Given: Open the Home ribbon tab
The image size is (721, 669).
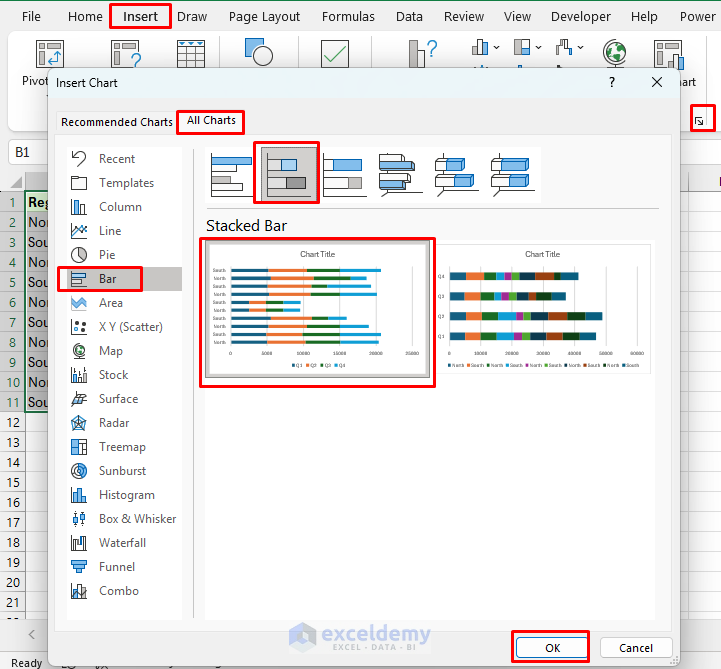Looking at the screenshot, I should (x=85, y=17).
